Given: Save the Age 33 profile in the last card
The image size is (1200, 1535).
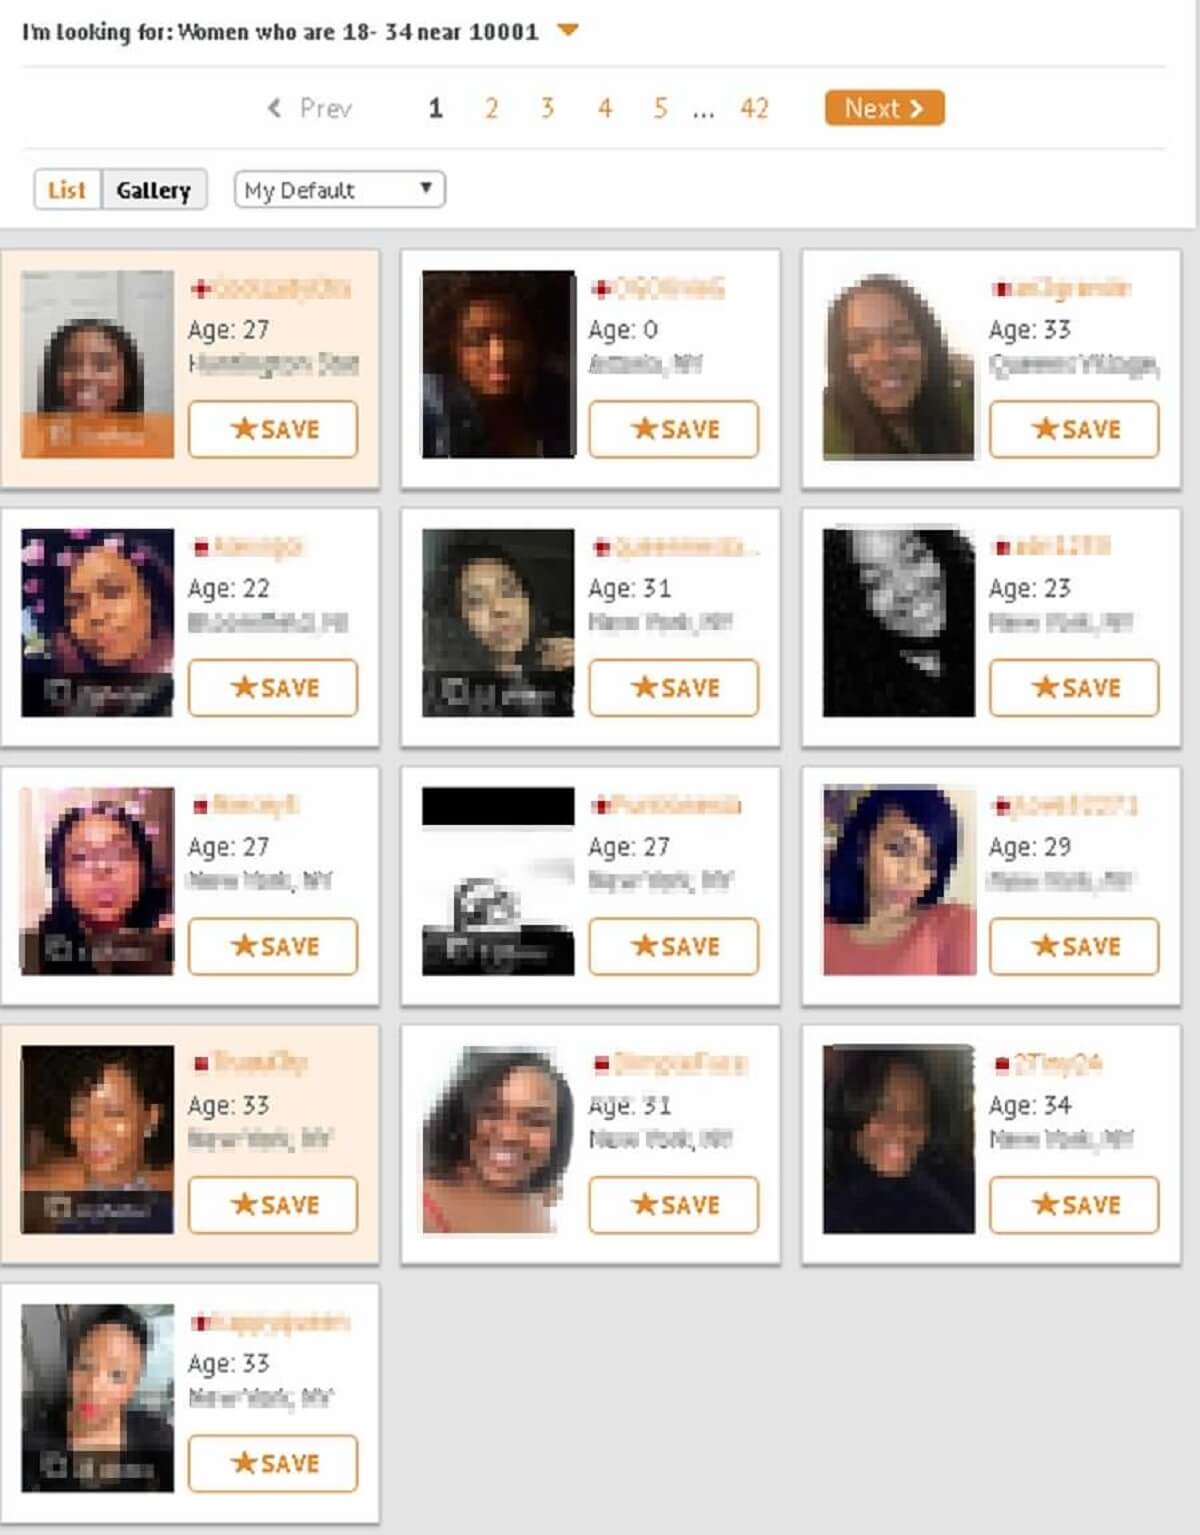Looking at the screenshot, I should (273, 1463).
